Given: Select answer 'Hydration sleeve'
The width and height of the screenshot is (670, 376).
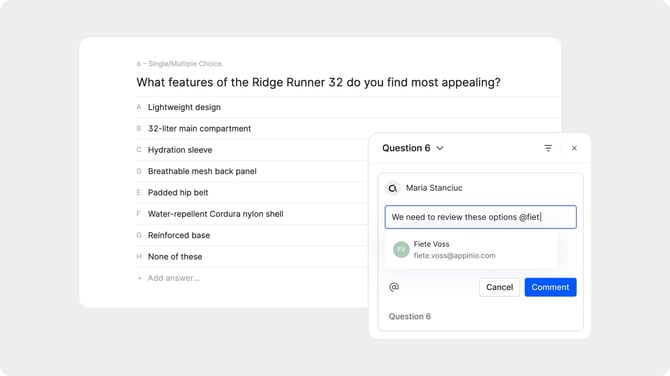Looking at the screenshot, I should pos(180,150).
